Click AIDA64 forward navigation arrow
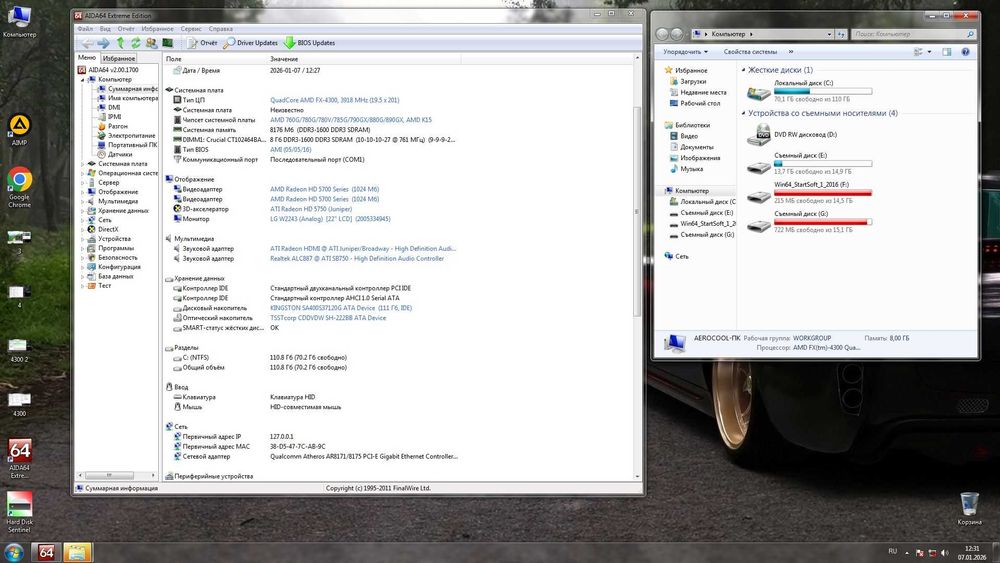This screenshot has height=563, width=1000. (x=103, y=43)
